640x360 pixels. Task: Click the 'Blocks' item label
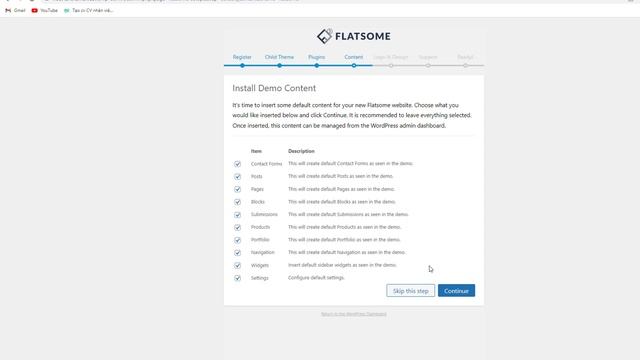(258, 202)
